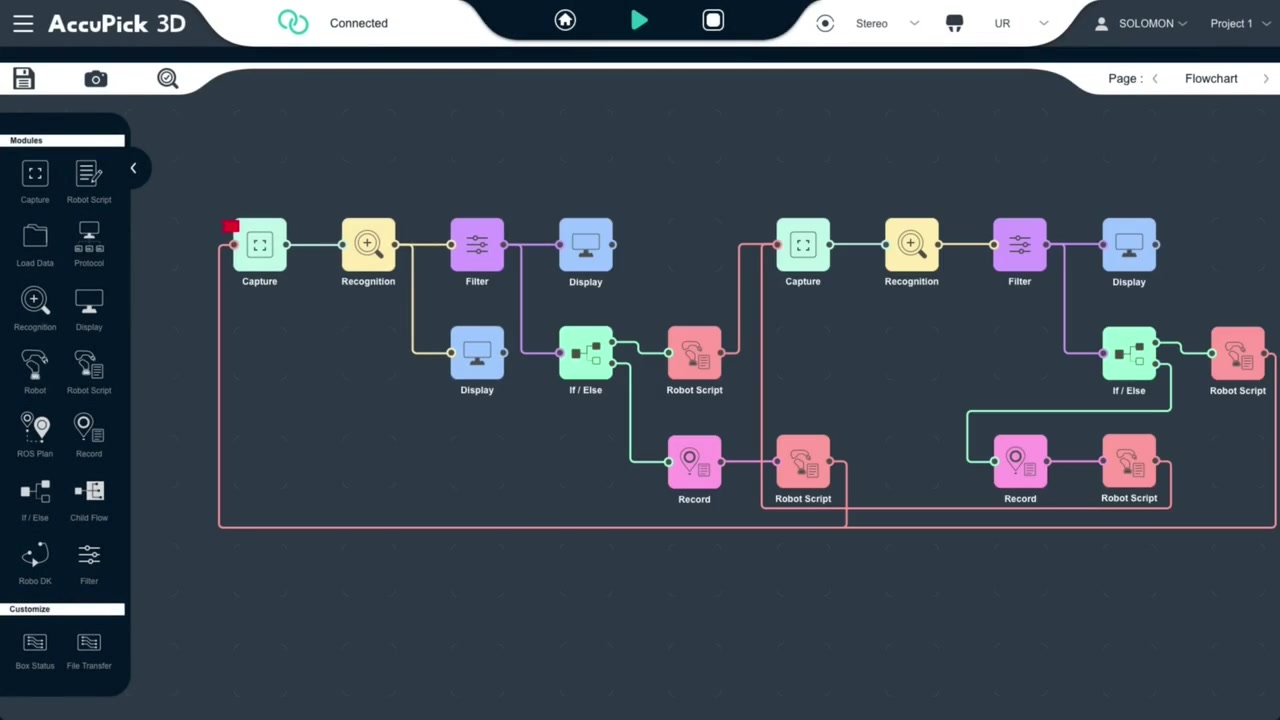Click the Customize section header

coord(62,609)
